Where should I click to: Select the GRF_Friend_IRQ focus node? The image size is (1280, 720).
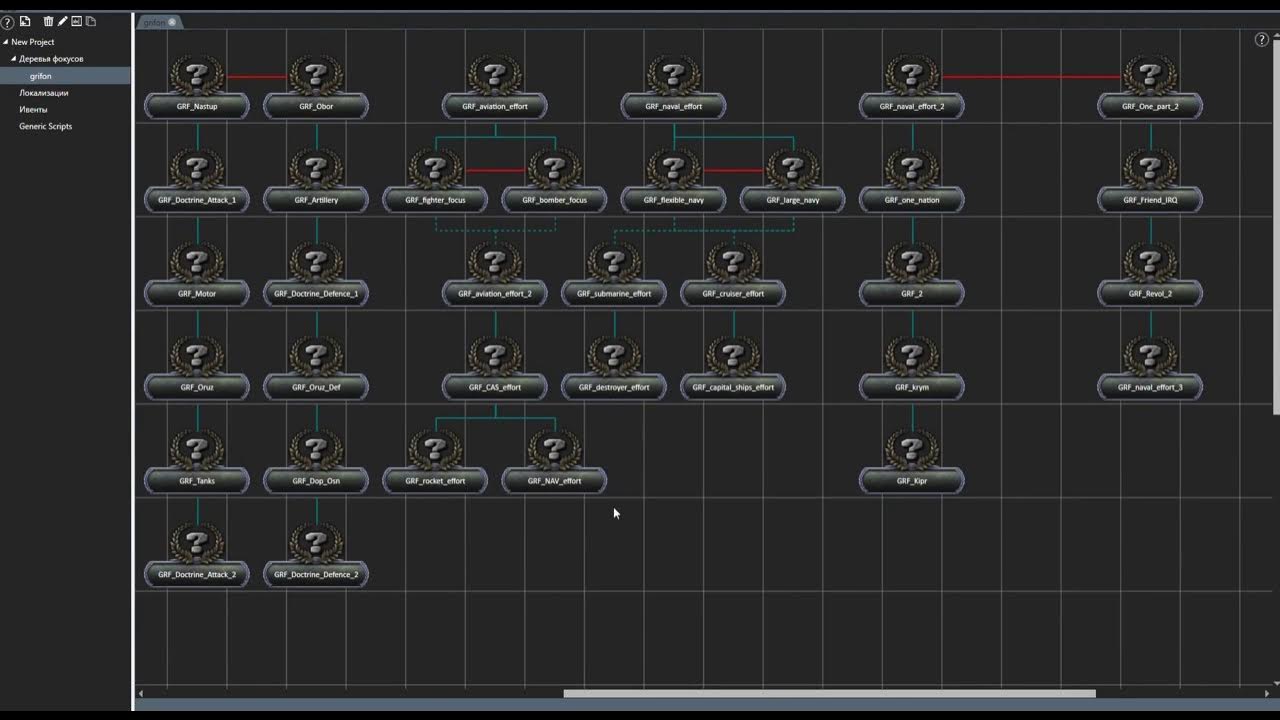[1150, 181]
